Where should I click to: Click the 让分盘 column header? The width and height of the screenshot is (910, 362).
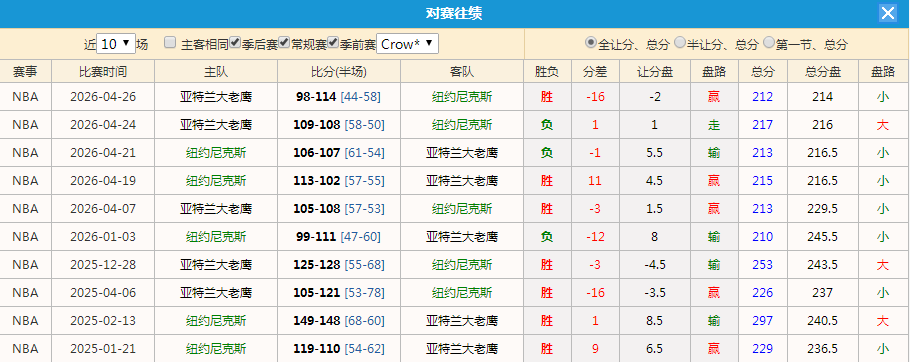pos(655,71)
